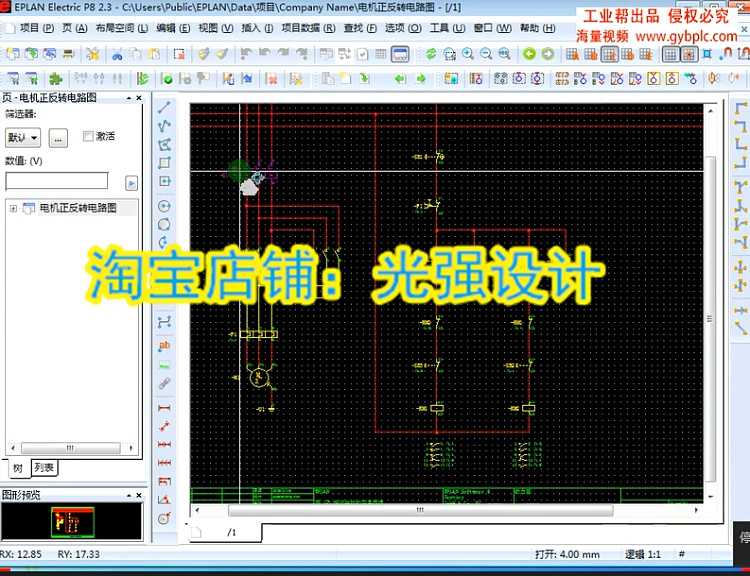Insert the first T-node connection symbol
This screenshot has width=750, height=576.
coord(740,186)
